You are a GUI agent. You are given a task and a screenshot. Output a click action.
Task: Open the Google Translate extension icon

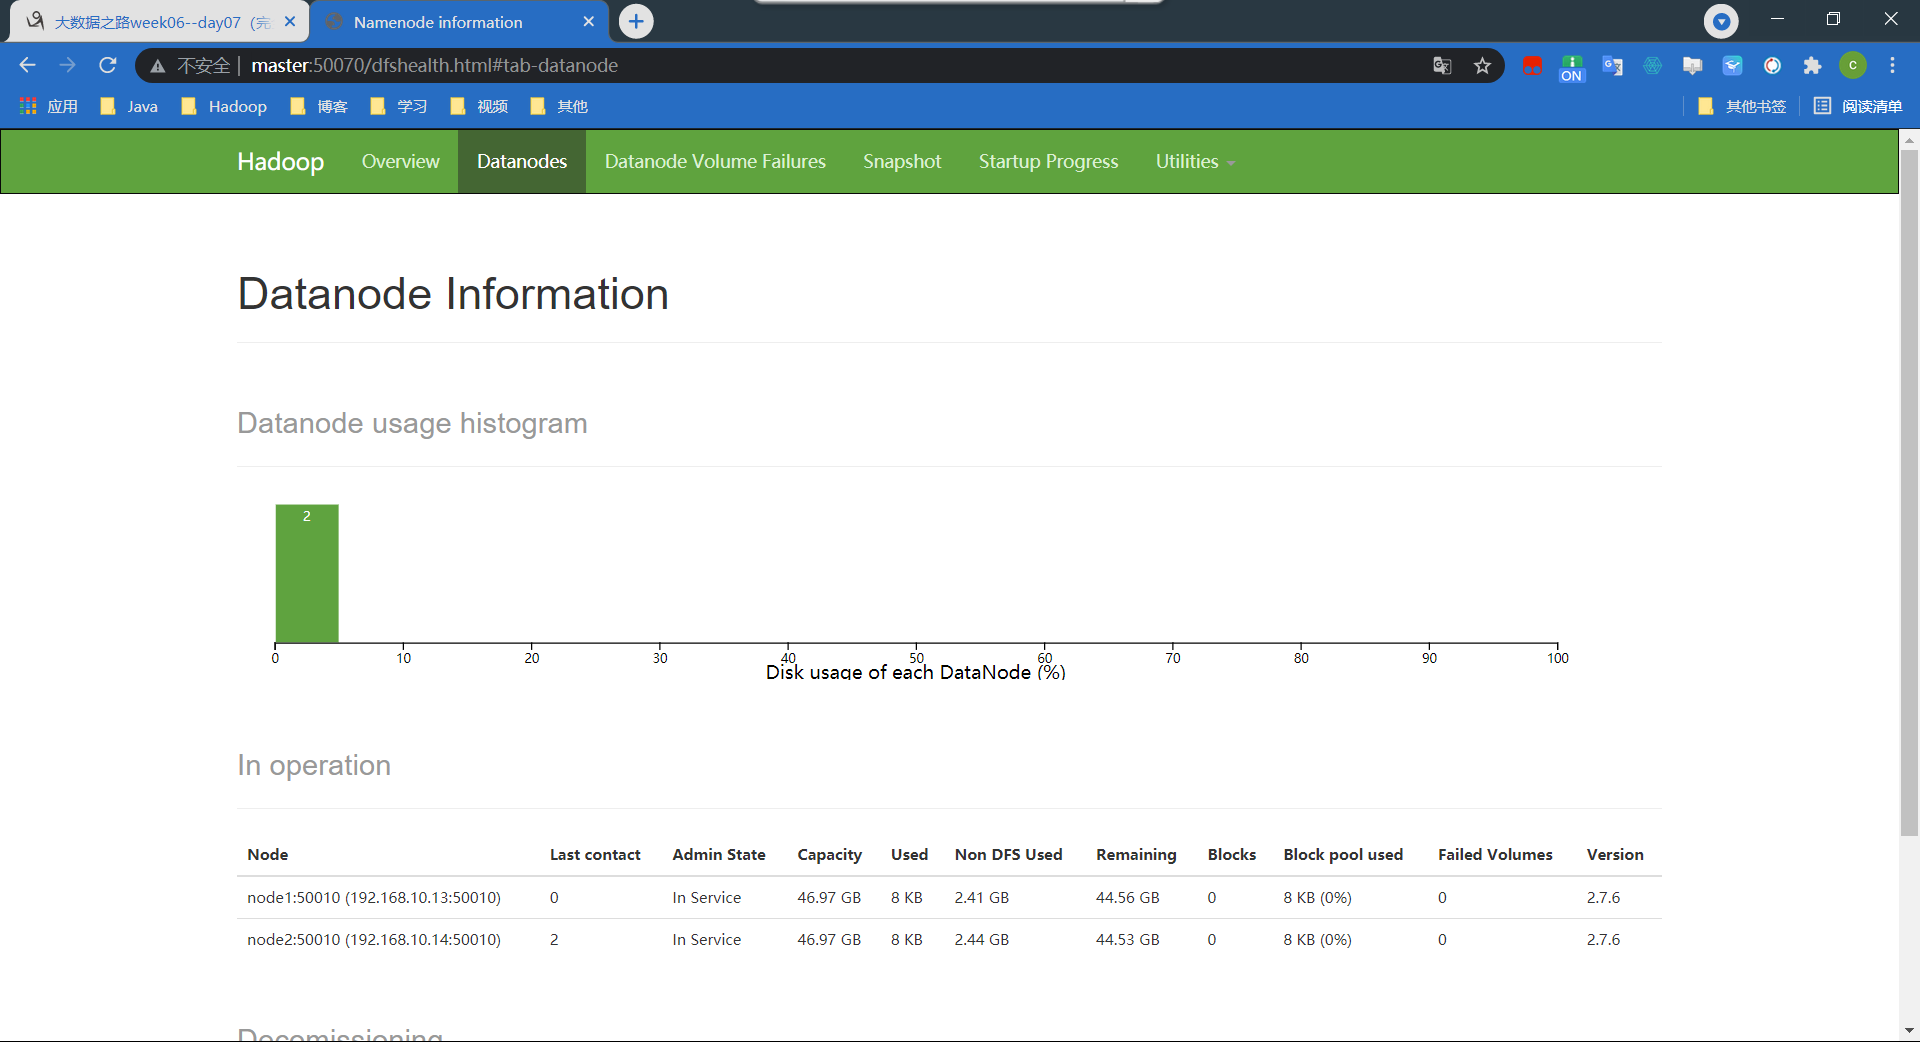(x=1612, y=66)
